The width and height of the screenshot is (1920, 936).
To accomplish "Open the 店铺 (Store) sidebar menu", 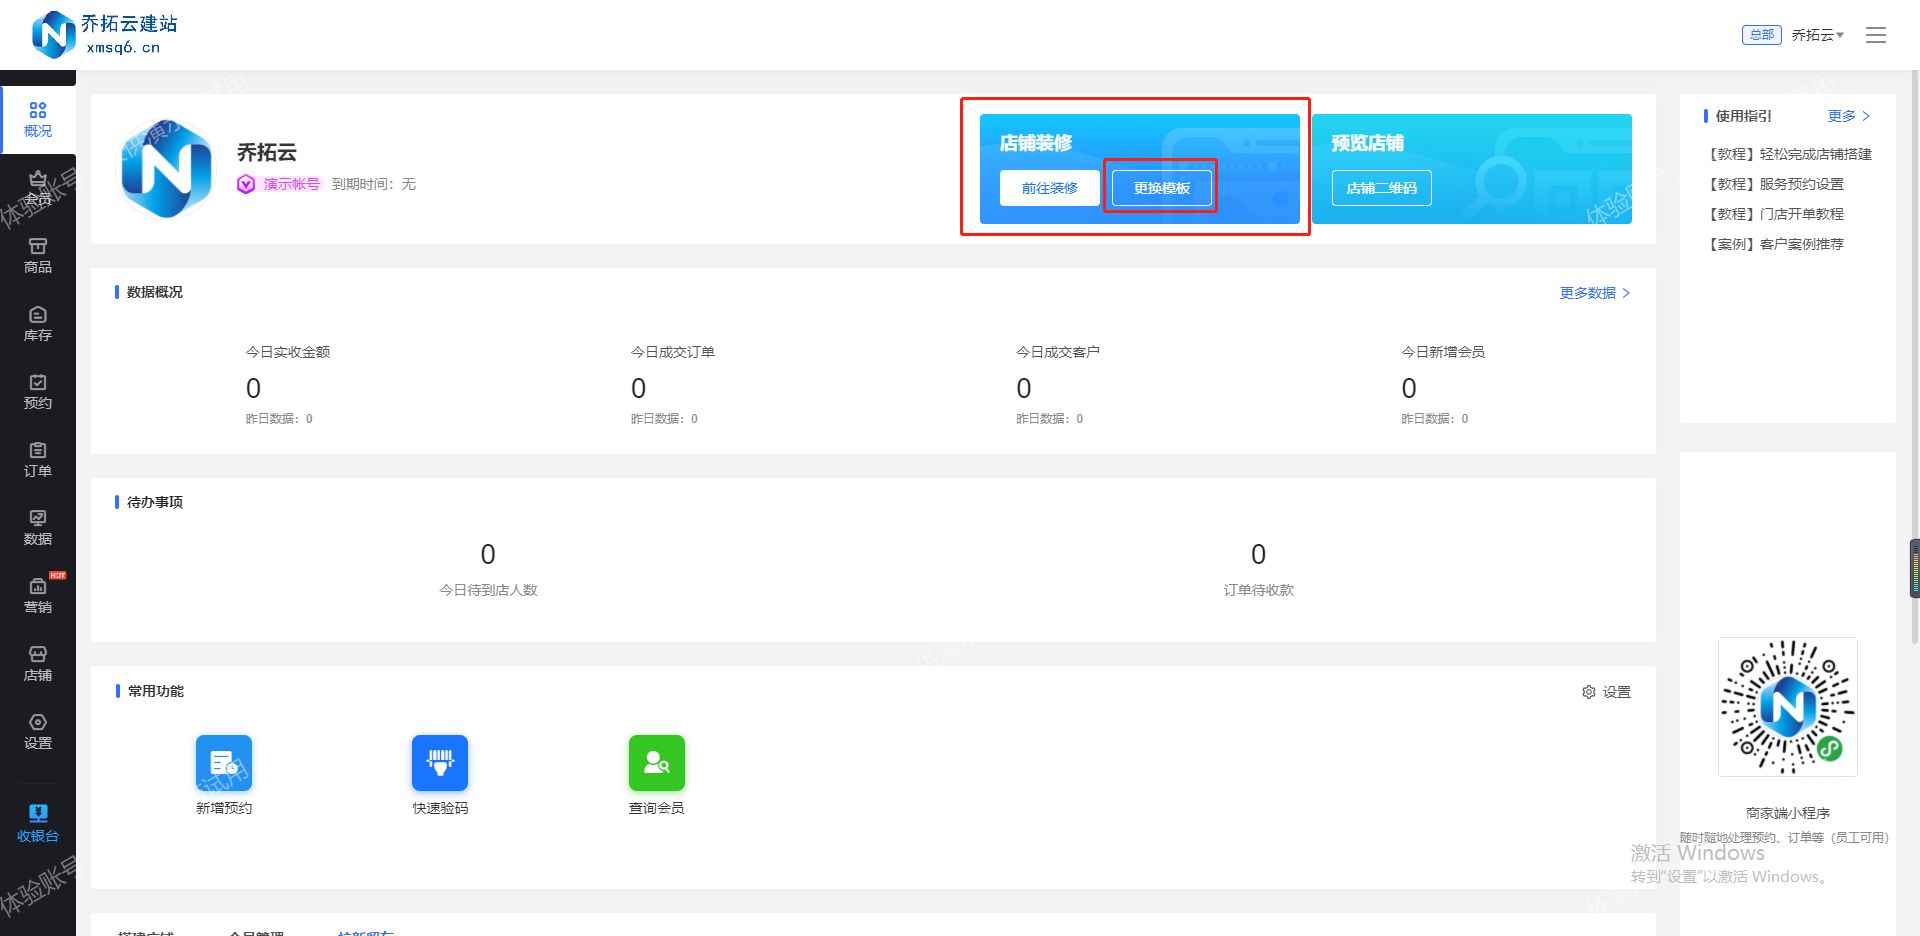I will pos(37,663).
